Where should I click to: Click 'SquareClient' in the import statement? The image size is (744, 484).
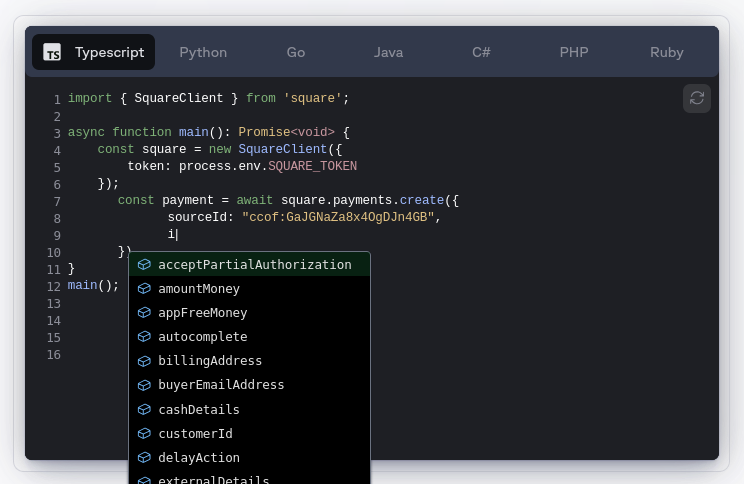click(x=178, y=98)
